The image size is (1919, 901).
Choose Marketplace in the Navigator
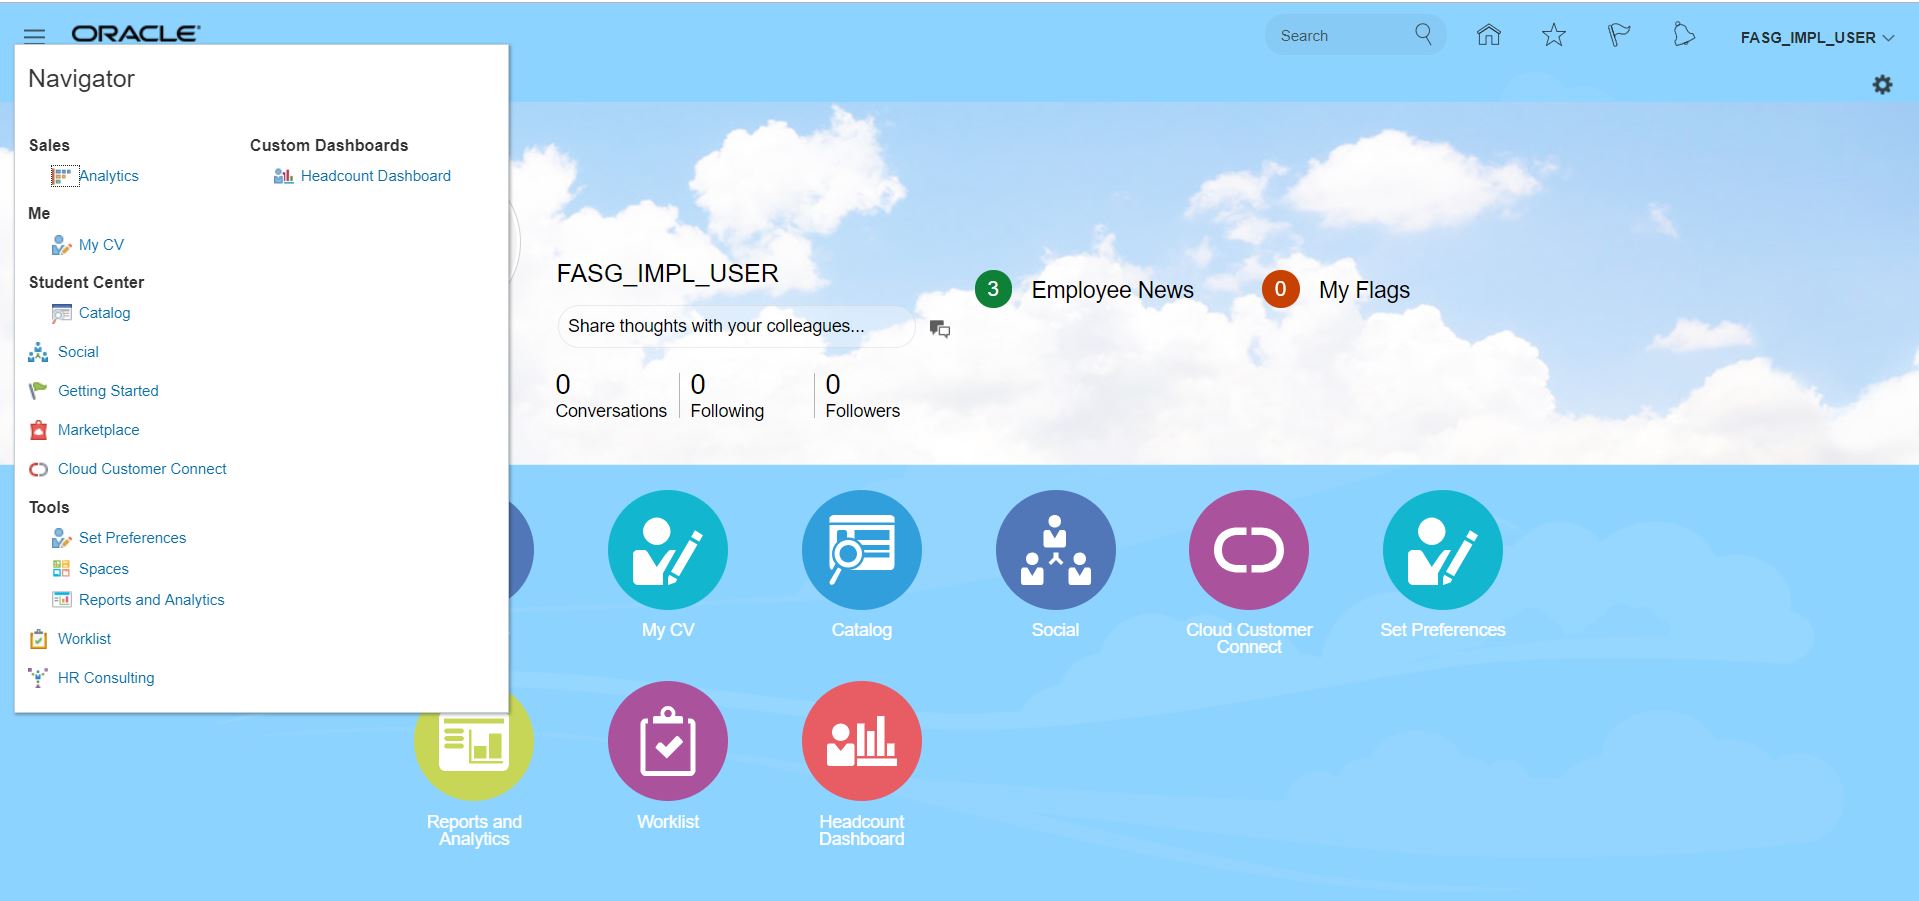tap(98, 430)
